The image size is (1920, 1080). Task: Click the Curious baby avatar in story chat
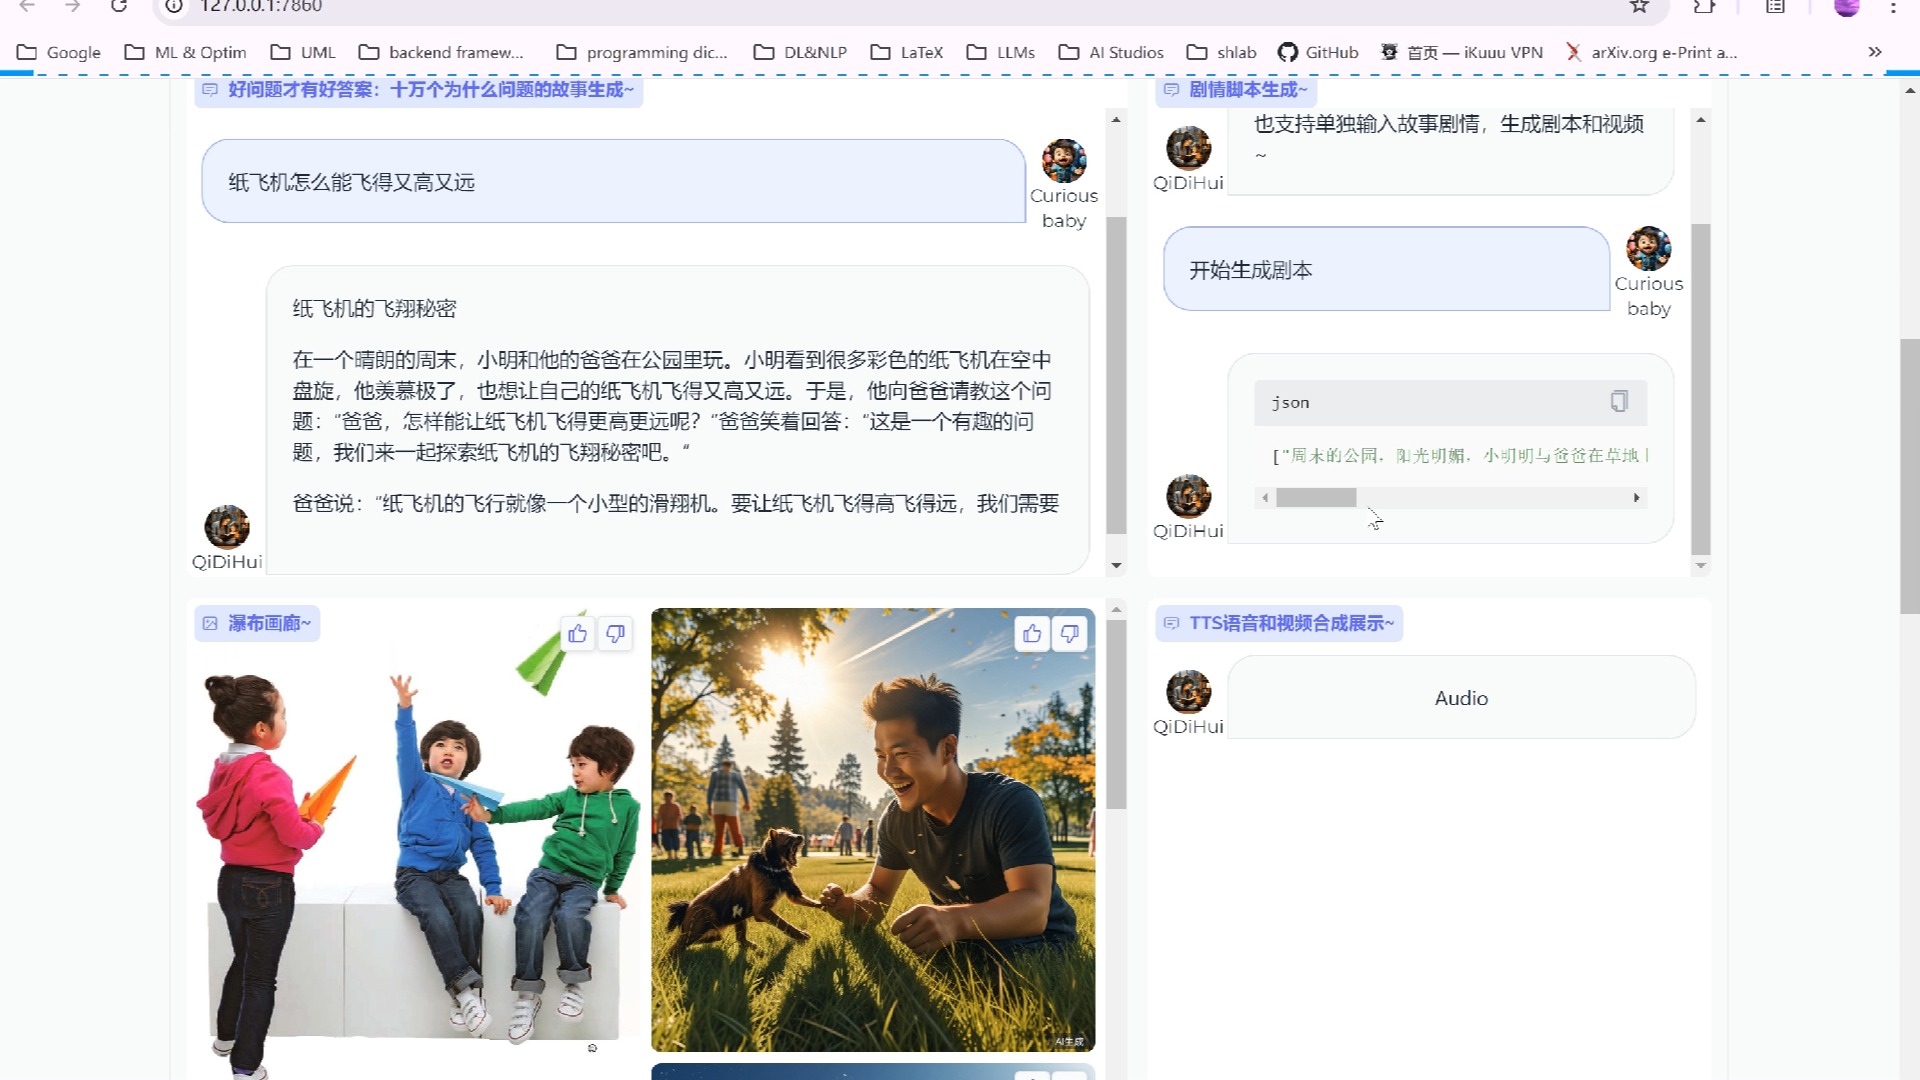tap(1064, 161)
